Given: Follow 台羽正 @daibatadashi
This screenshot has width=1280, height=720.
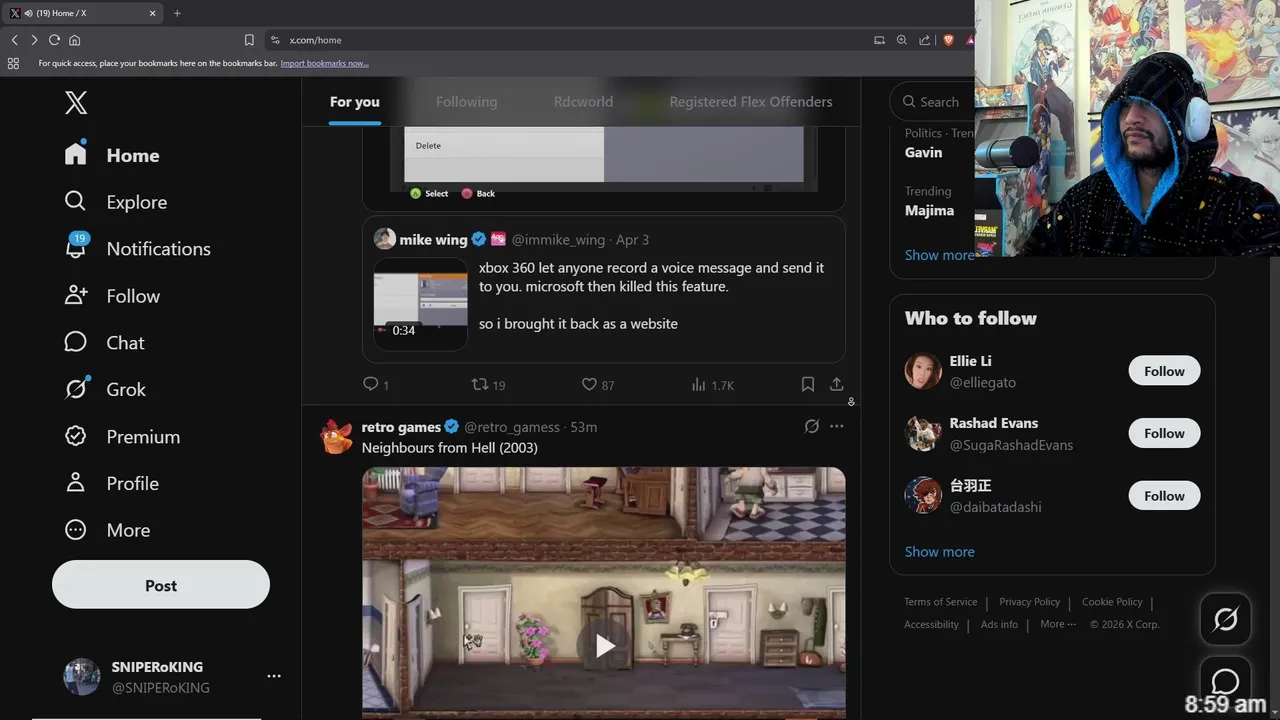Looking at the screenshot, I should pyautogui.click(x=1164, y=496).
